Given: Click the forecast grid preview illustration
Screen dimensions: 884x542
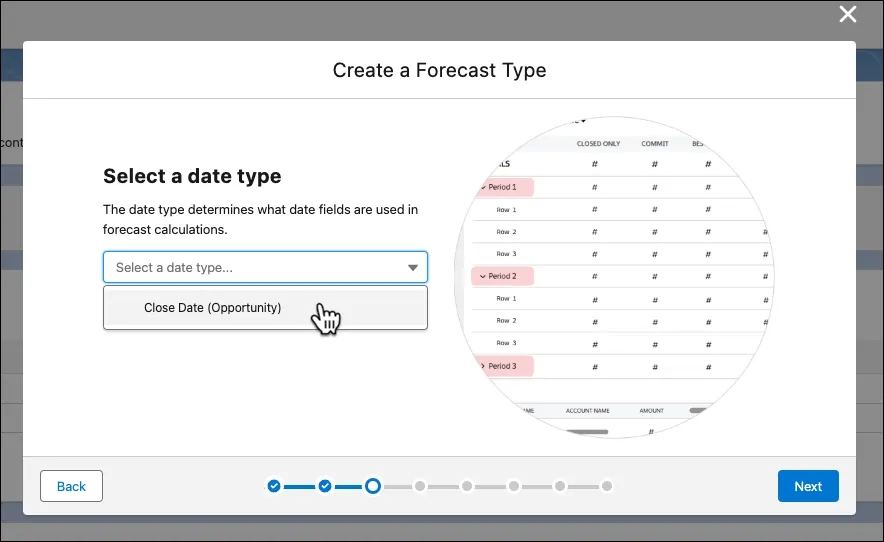Looking at the screenshot, I should (x=614, y=277).
